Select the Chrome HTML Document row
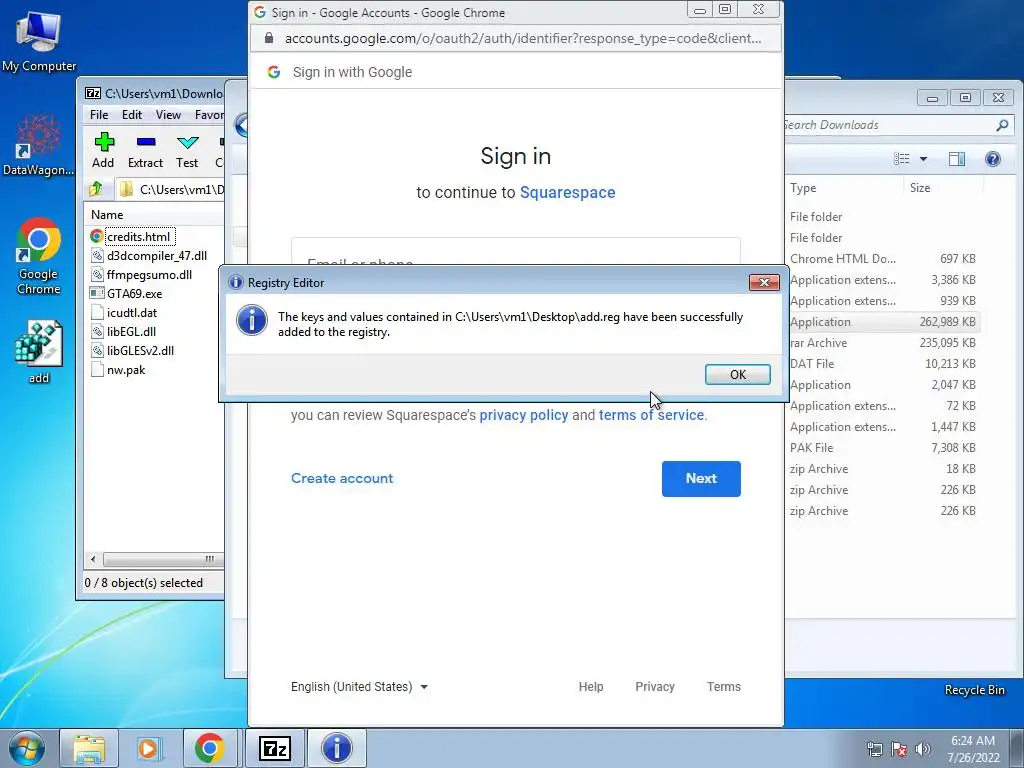1024x768 pixels. (x=882, y=259)
